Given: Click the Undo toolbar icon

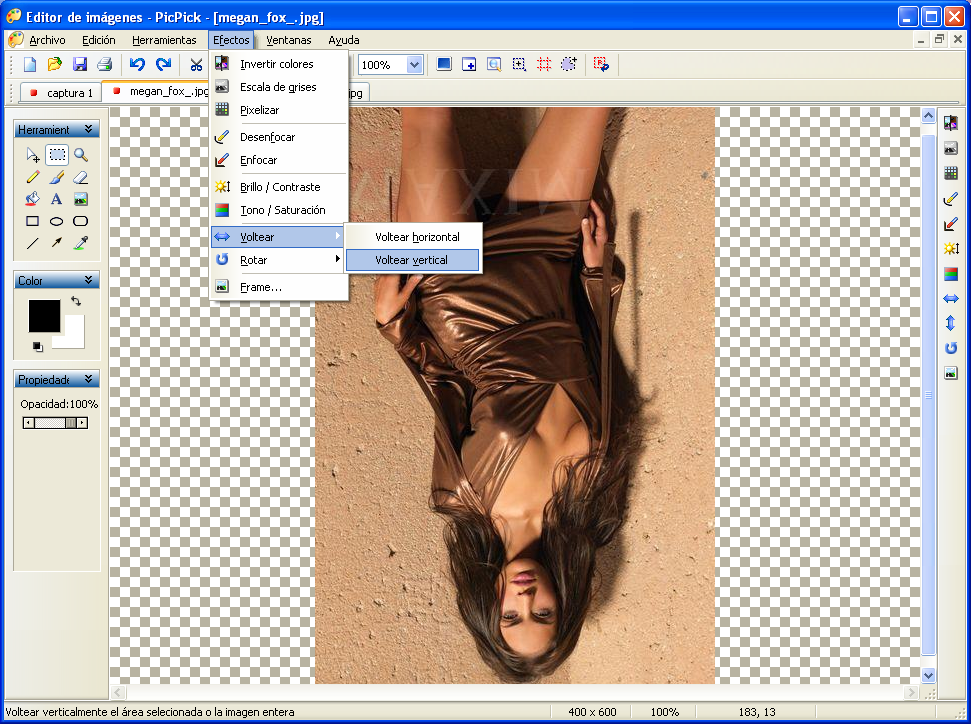Looking at the screenshot, I should coord(137,64).
